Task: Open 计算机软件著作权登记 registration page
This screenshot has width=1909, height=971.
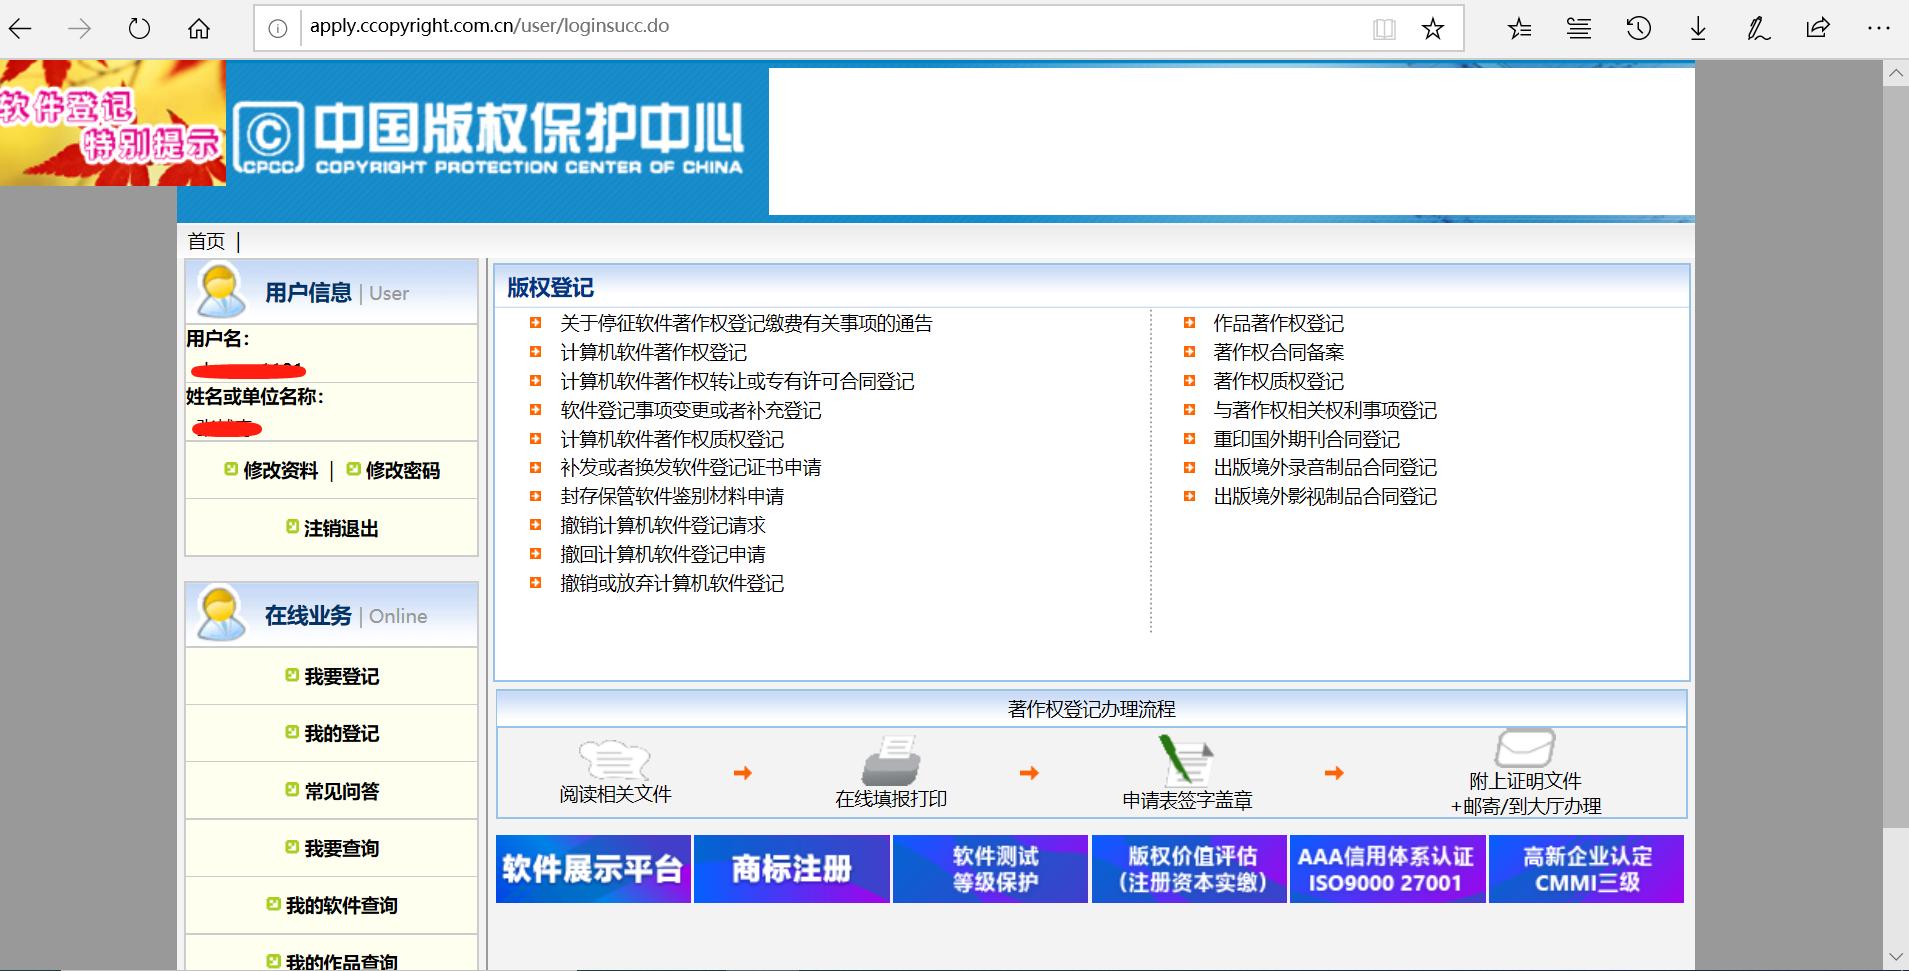Action: click(x=652, y=352)
